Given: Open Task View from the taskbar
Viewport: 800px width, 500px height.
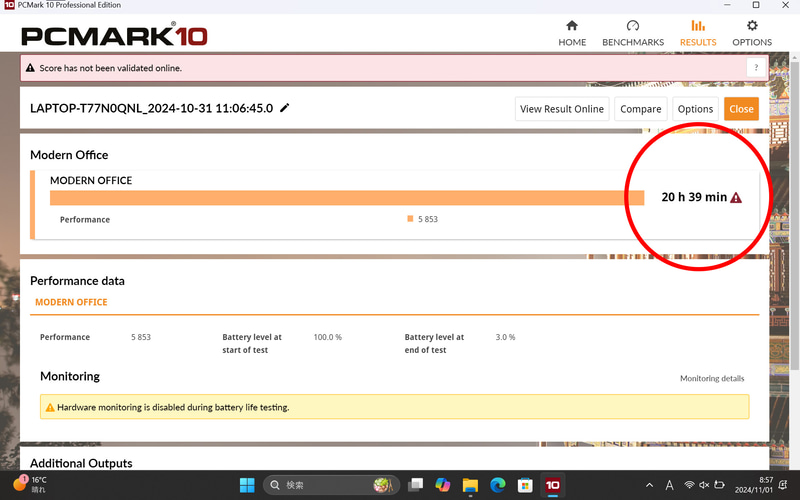Looking at the screenshot, I should click(416, 485).
